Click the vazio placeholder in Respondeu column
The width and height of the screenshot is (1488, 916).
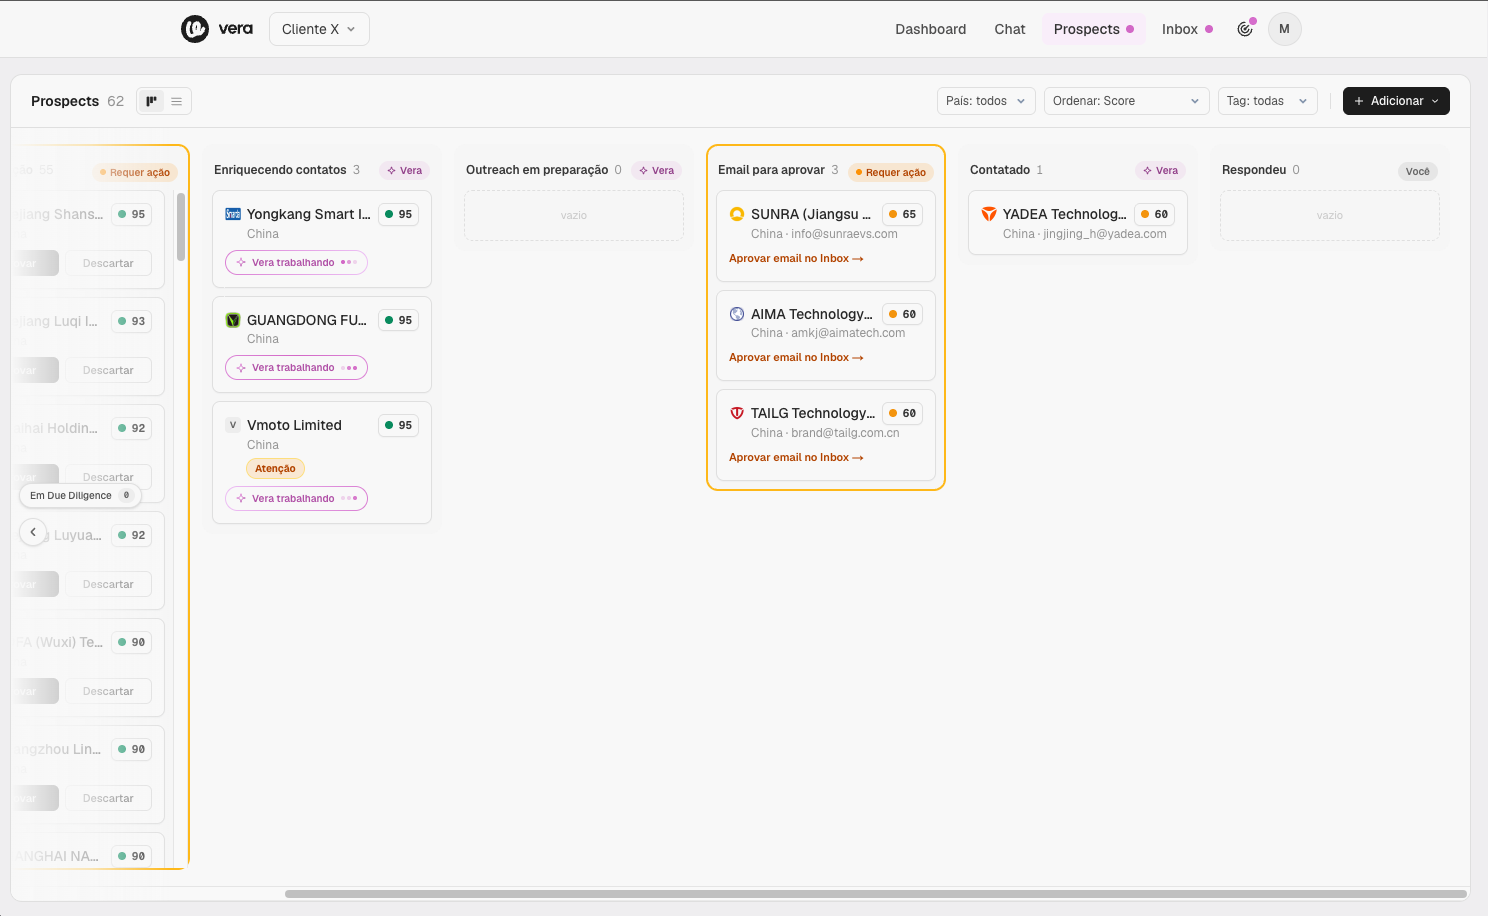(x=1330, y=215)
